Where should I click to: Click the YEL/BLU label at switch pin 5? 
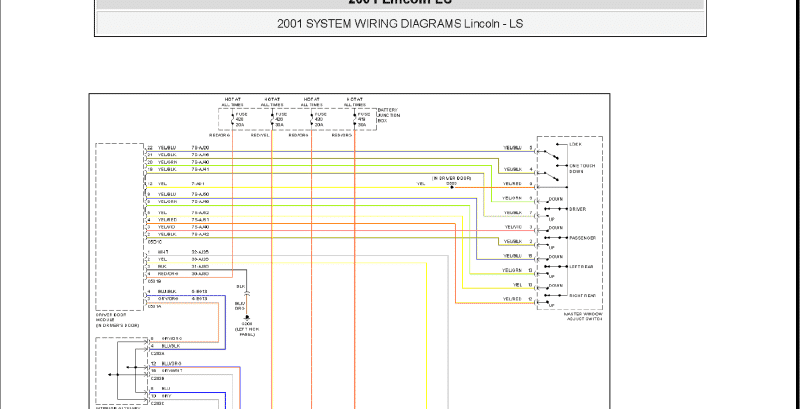click(513, 148)
